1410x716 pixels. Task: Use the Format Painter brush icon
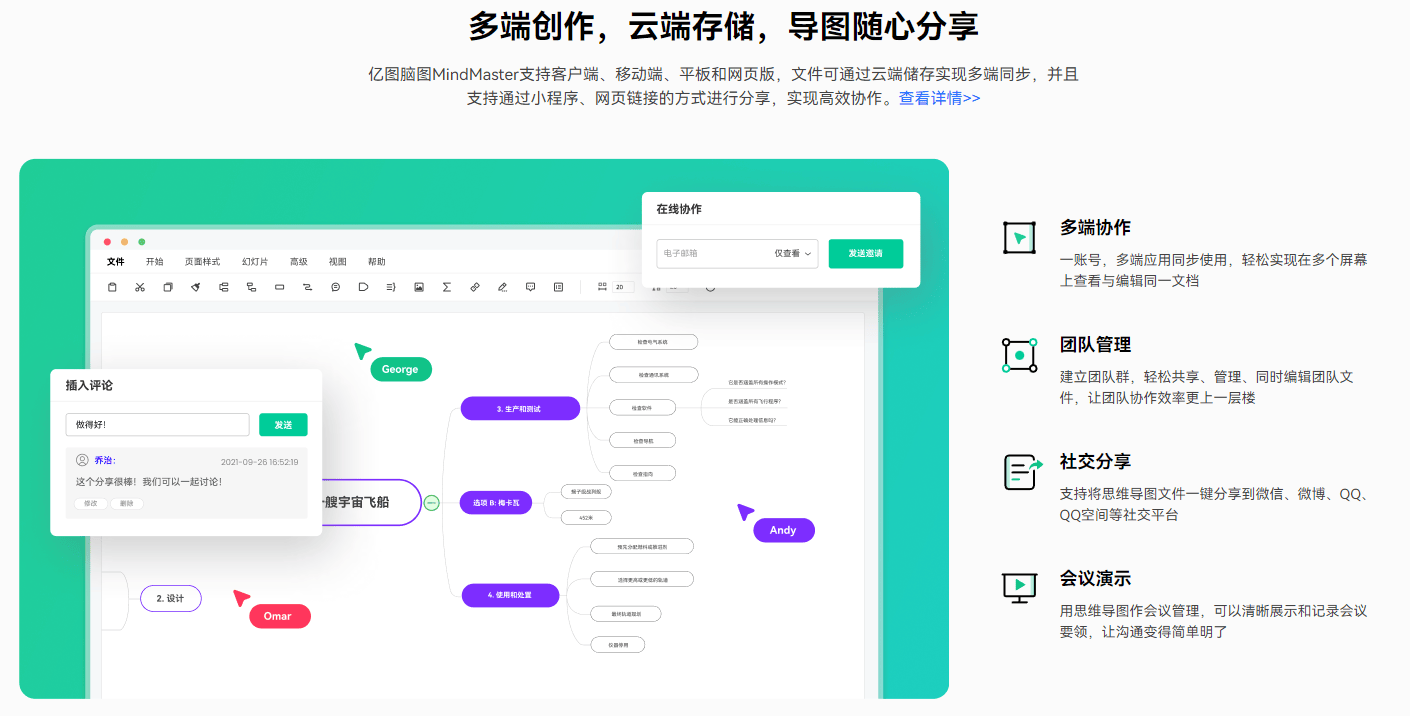[x=194, y=287]
